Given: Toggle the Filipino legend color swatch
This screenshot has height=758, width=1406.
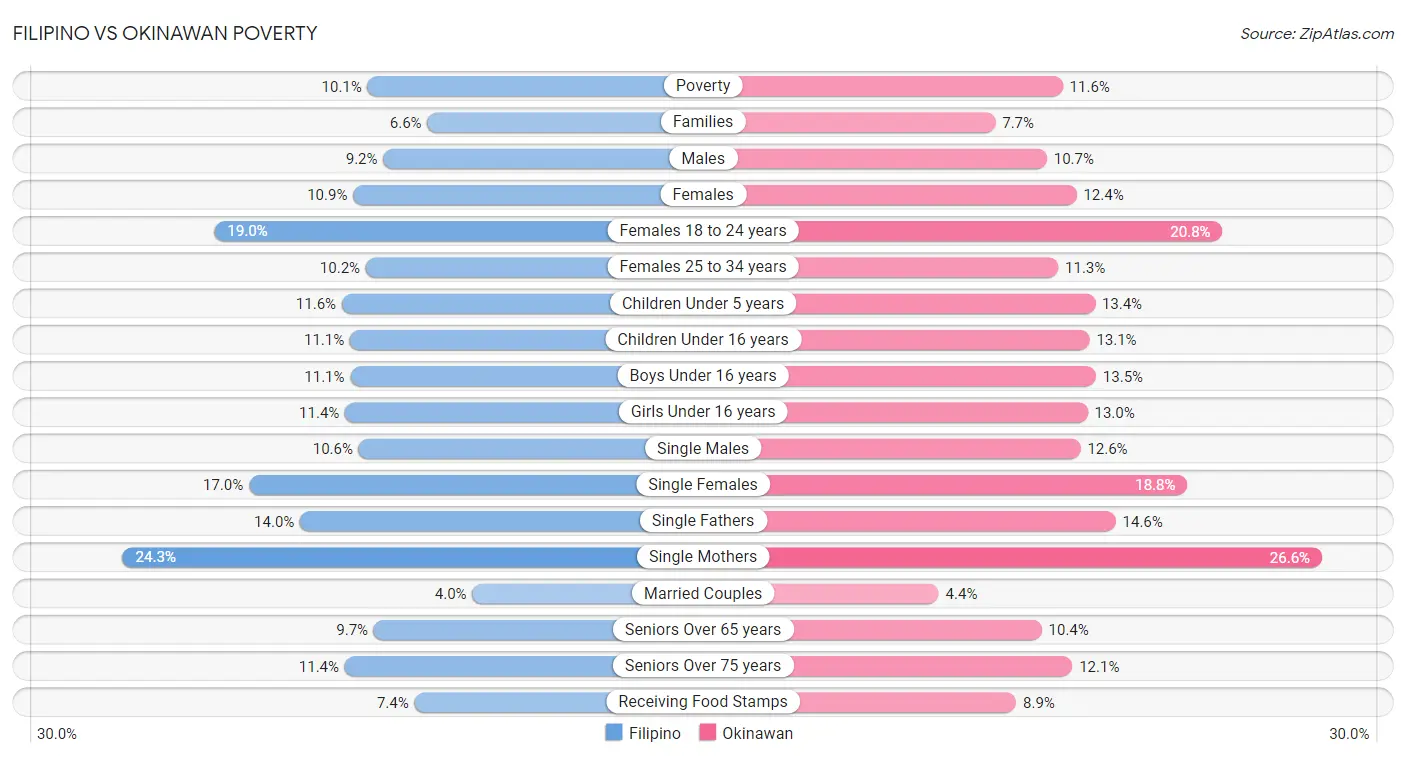Looking at the screenshot, I should point(613,733).
